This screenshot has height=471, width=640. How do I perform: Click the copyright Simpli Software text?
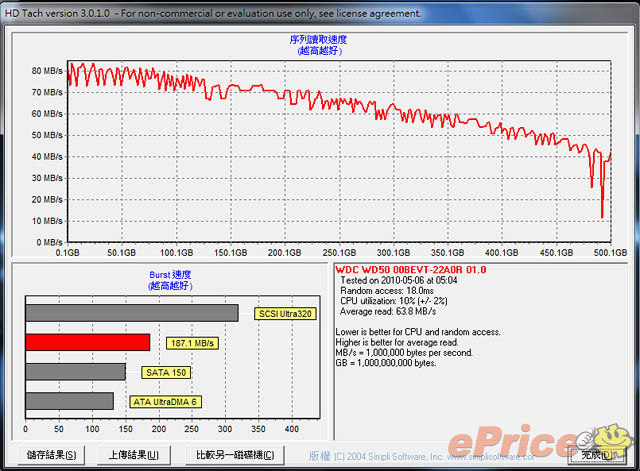pyautogui.click(x=422, y=456)
